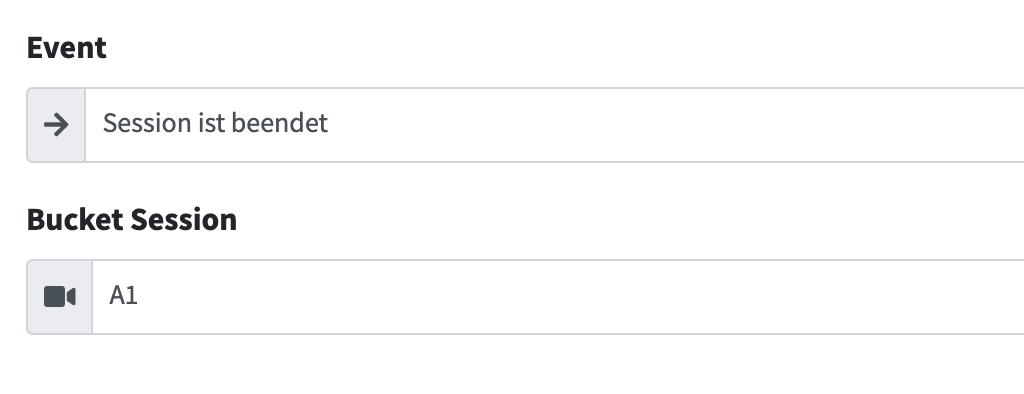Place cursor after 'A1' in session field
The image size is (1024, 394).
[x=140, y=296]
